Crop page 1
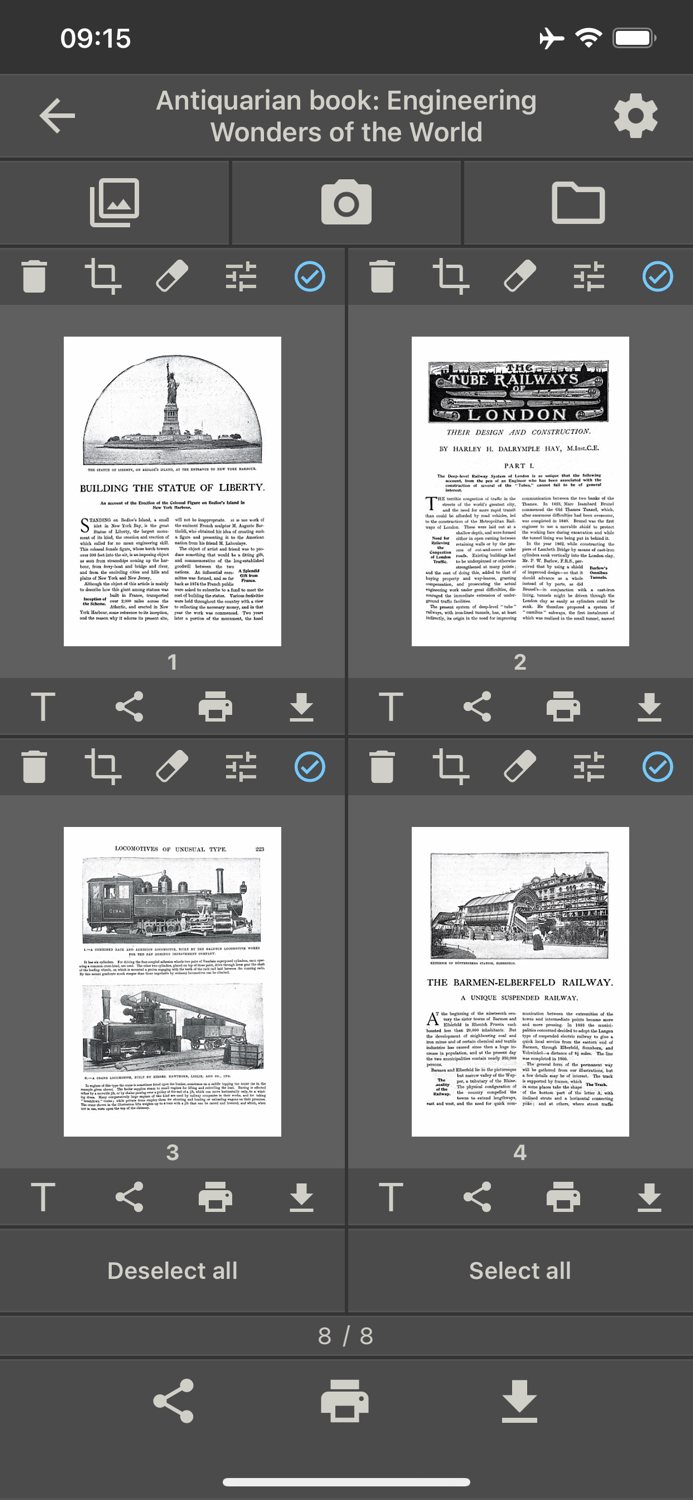The width and height of the screenshot is (693, 1500). point(103,276)
